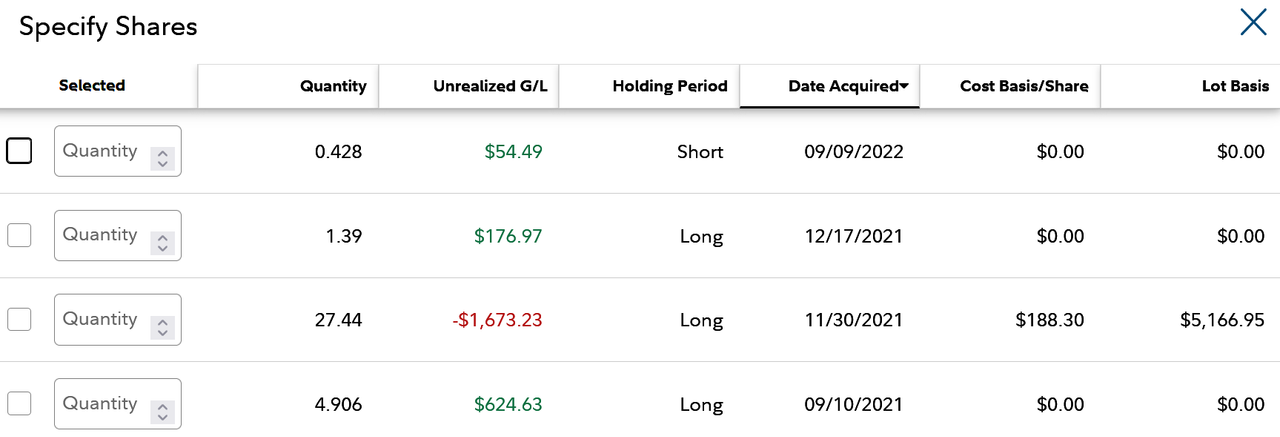
Task: Sort by the Date Acquired column arrow
Action: 904,87
